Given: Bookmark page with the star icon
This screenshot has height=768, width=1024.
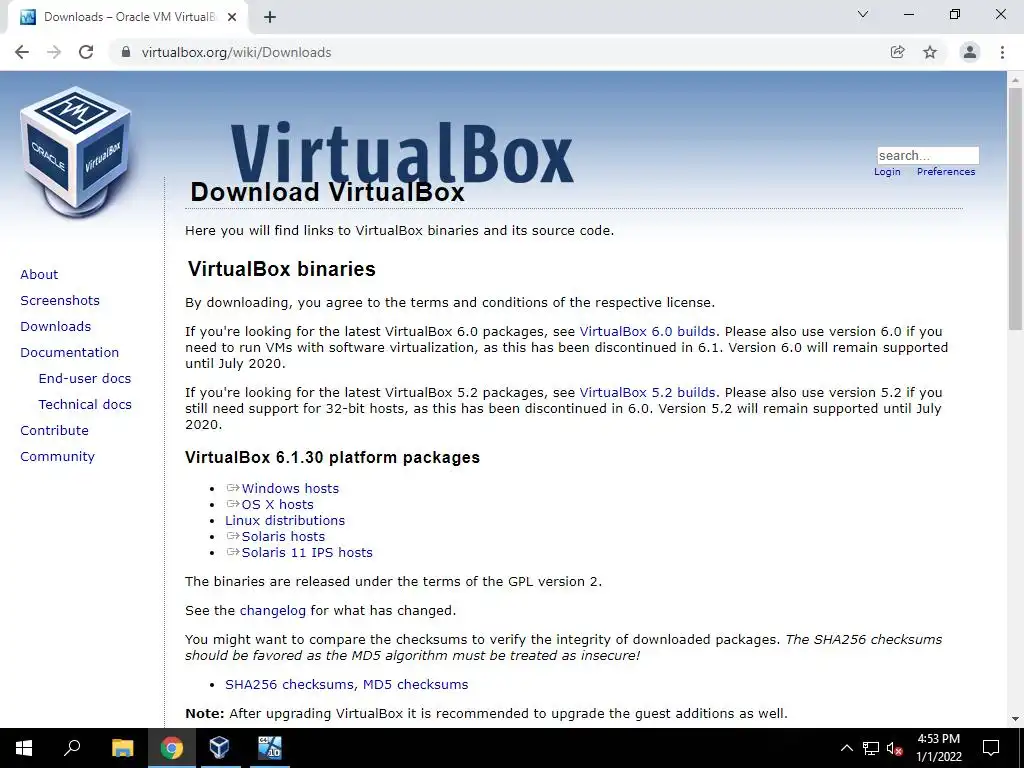Looking at the screenshot, I should click(930, 52).
